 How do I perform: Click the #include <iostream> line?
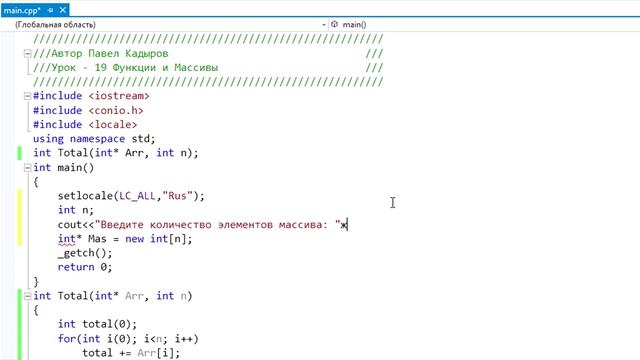pyautogui.click(x=91, y=96)
